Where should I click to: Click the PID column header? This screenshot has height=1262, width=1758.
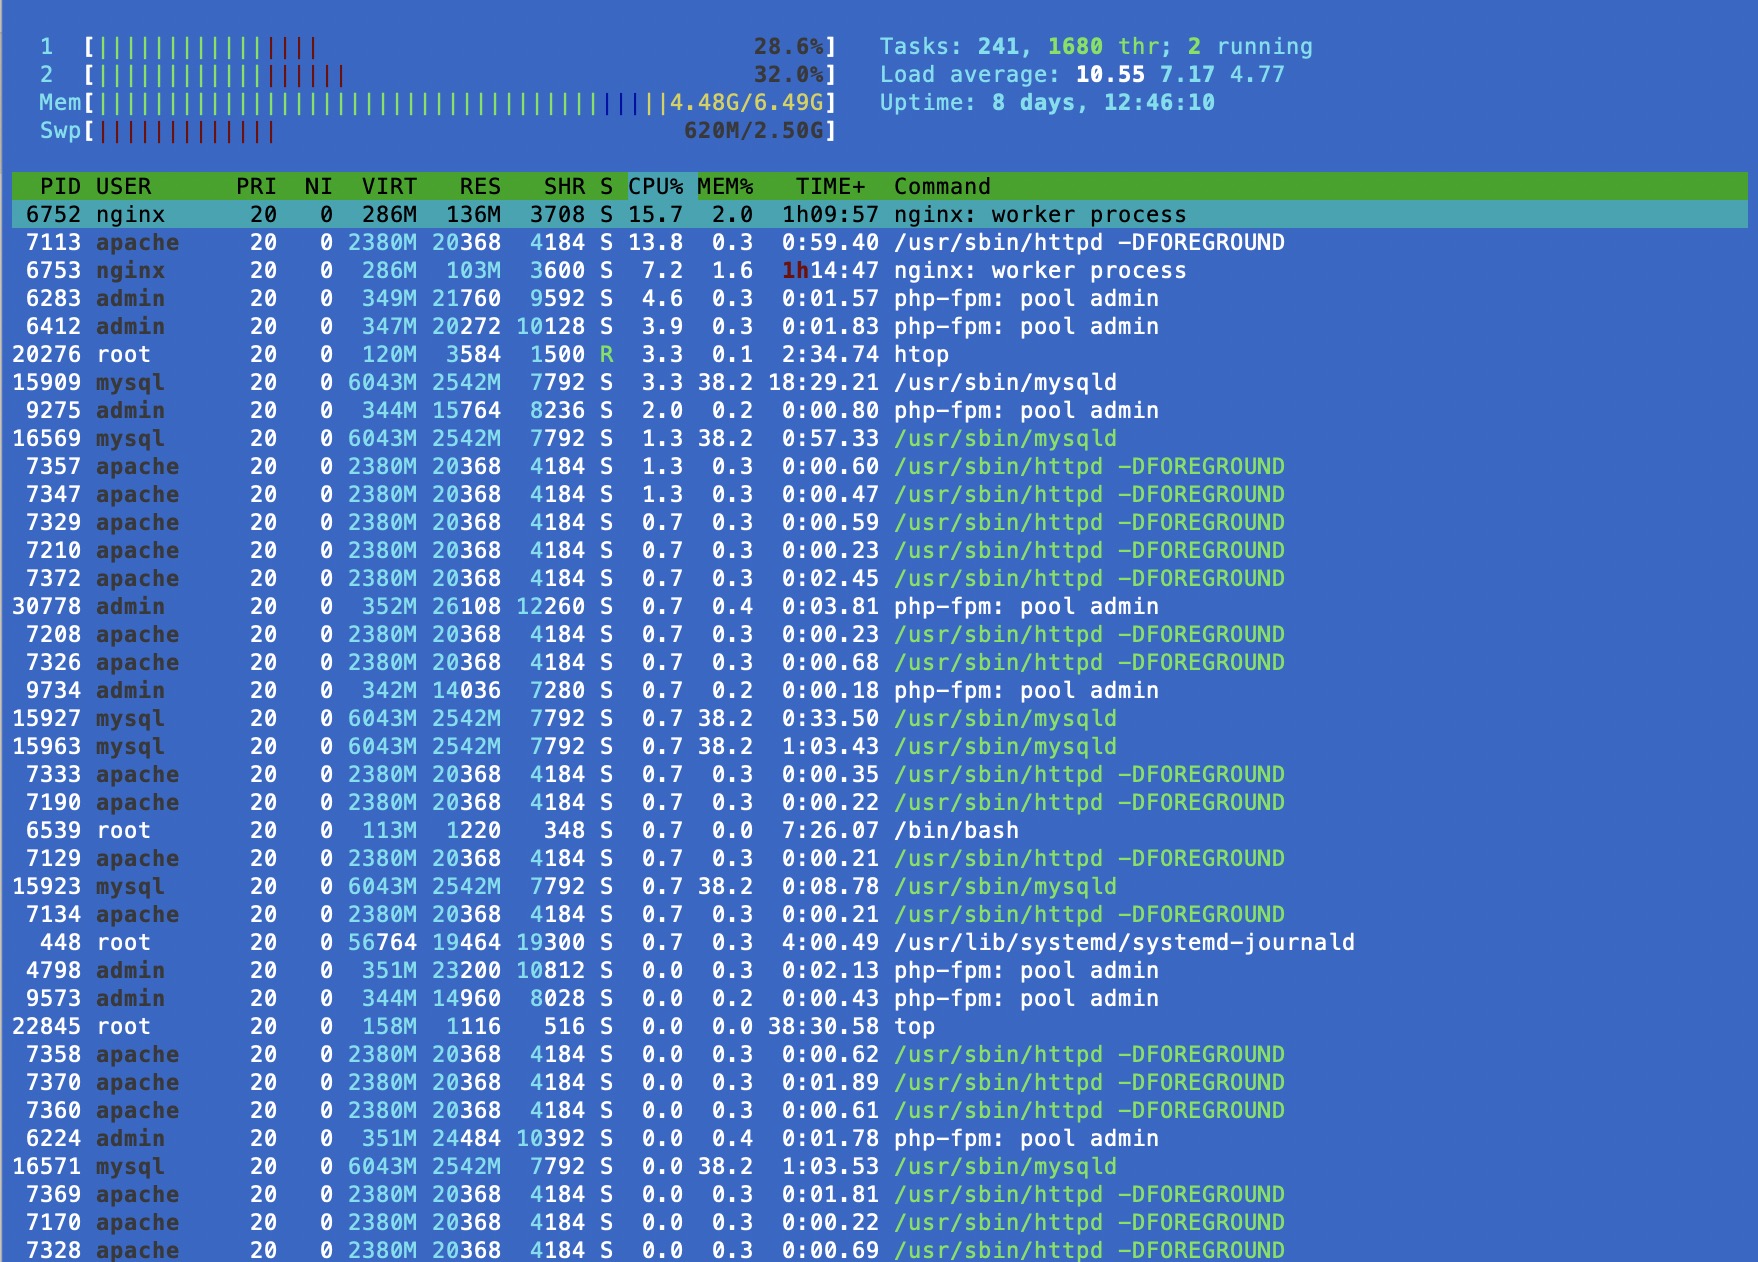coord(60,187)
